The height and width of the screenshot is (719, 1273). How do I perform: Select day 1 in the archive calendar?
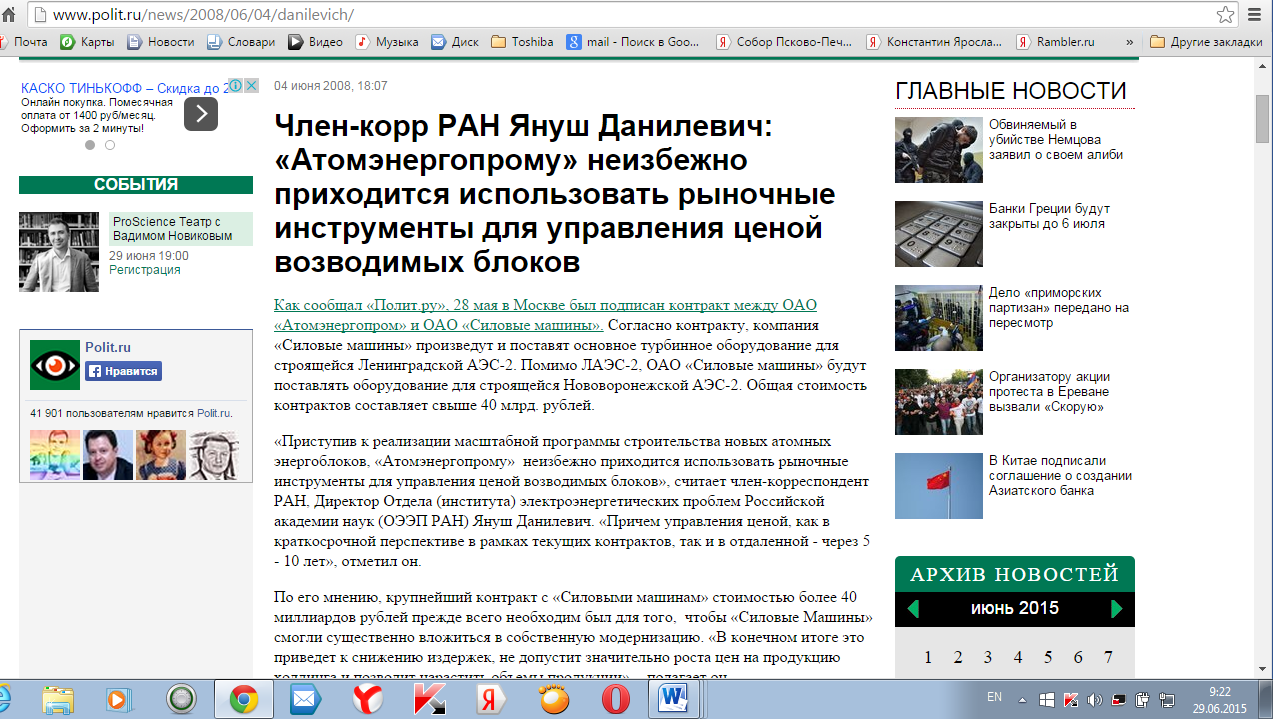pos(928,657)
